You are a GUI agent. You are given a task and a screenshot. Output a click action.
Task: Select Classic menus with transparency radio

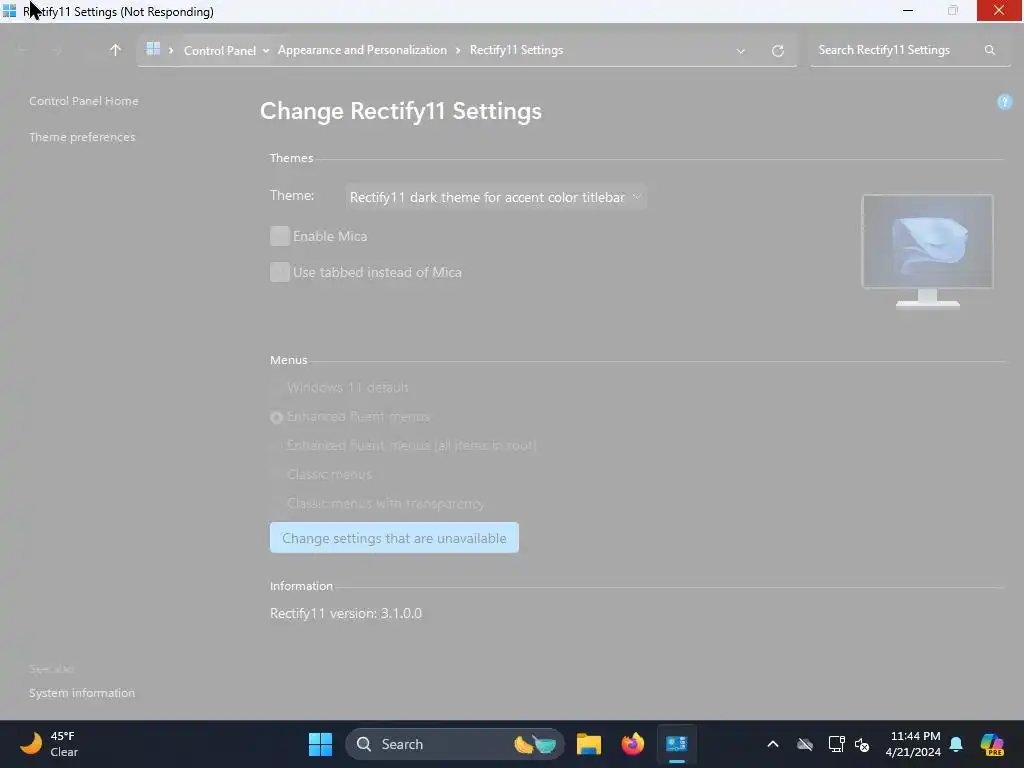click(x=277, y=504)
